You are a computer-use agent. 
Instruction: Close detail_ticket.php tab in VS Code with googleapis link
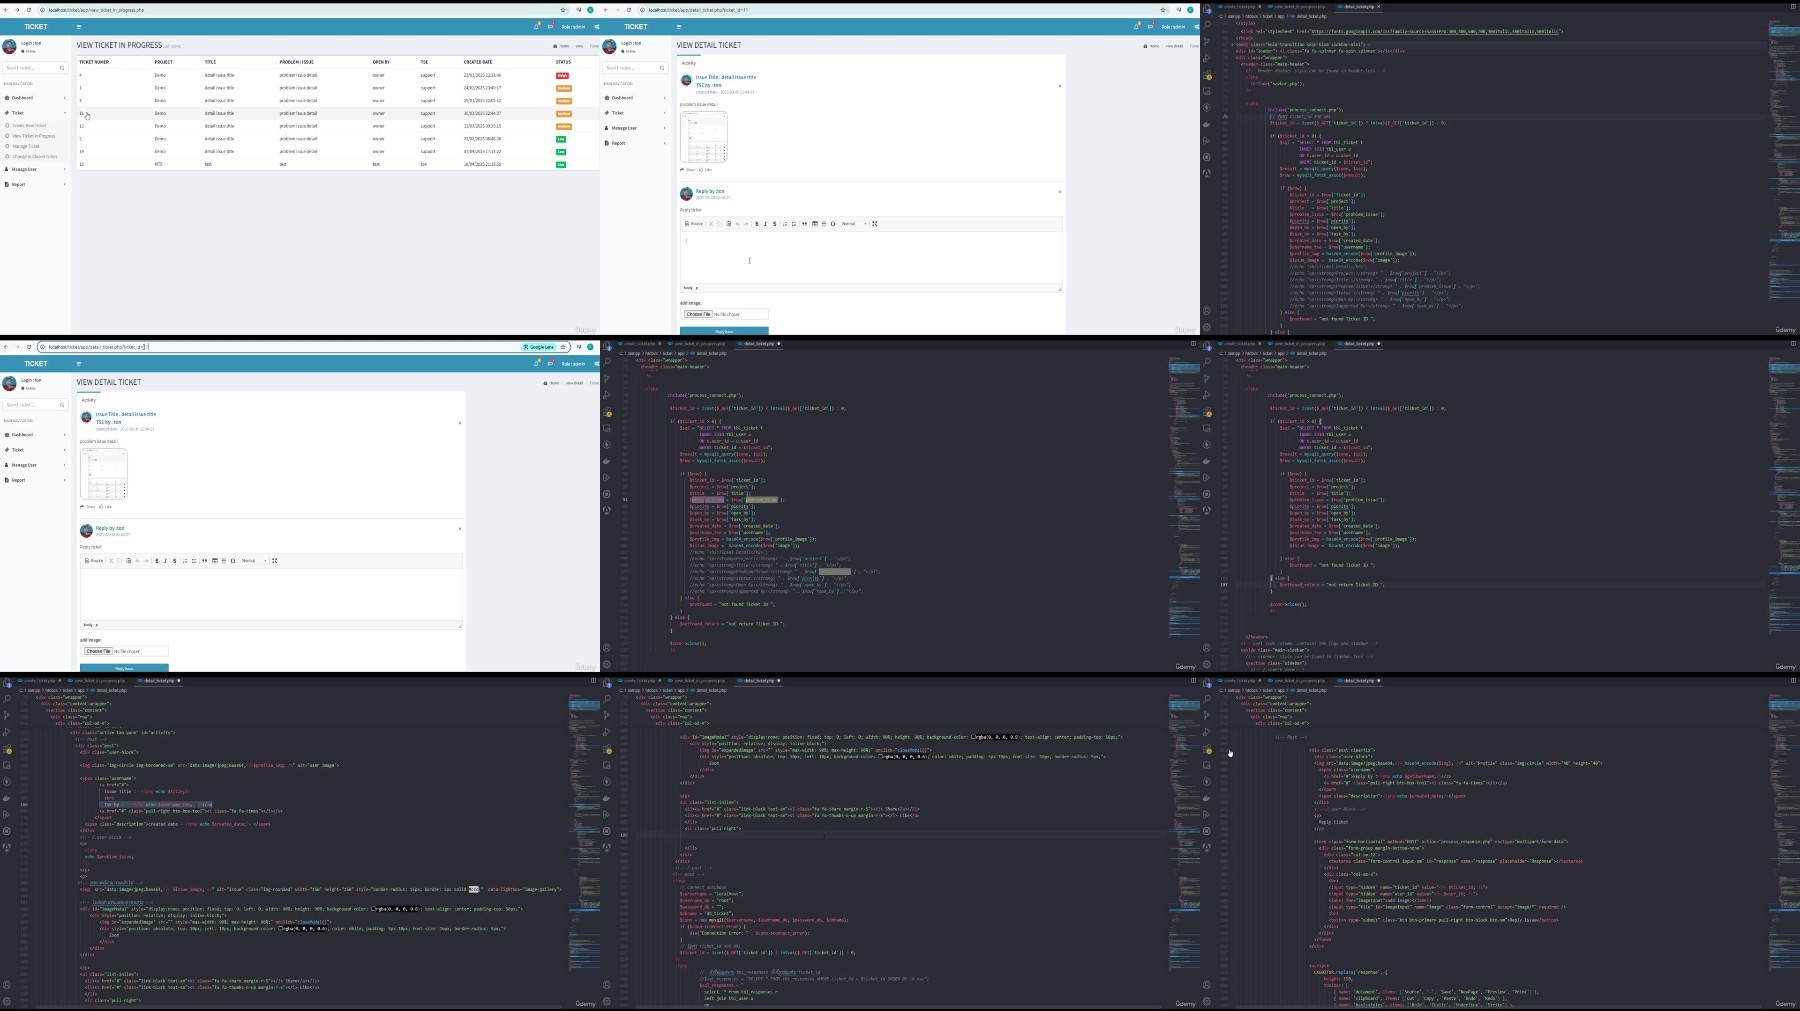click(x=1379, y=6)
